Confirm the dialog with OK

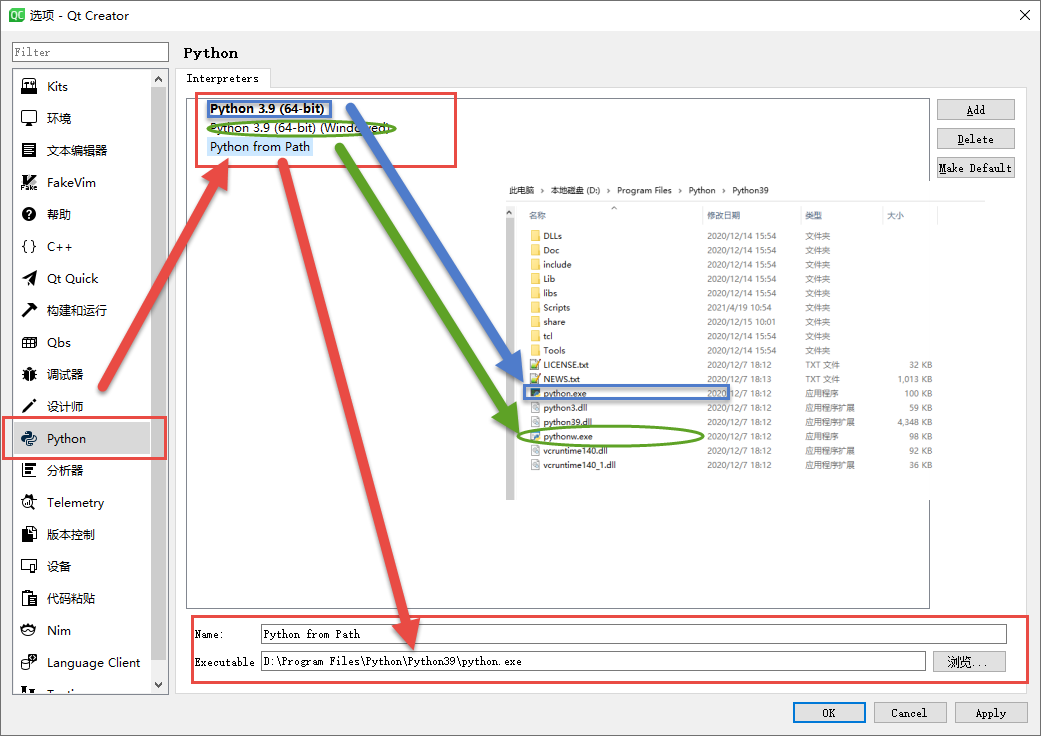pyautogui.click(x=829, y=713)
